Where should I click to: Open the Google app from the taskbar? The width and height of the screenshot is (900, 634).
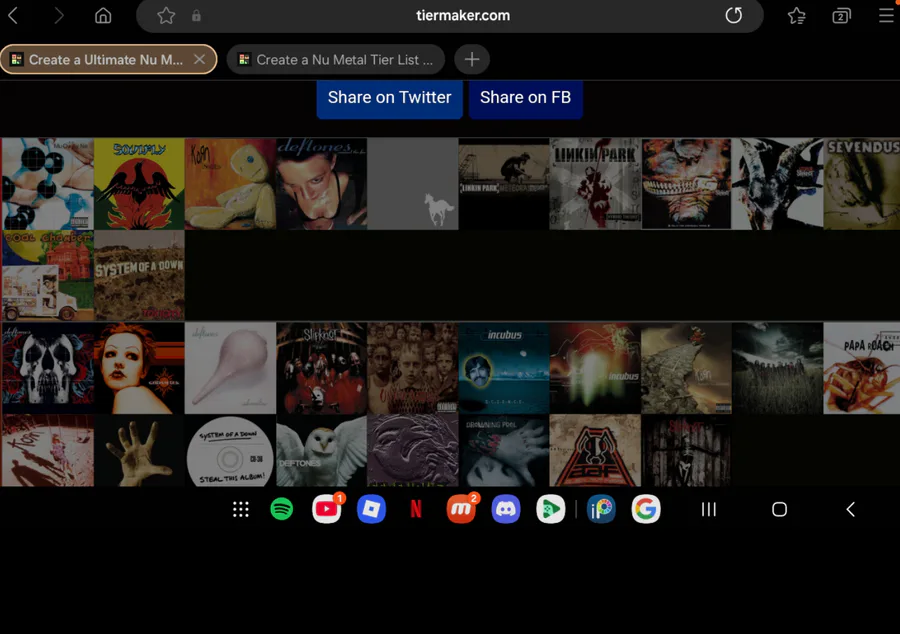pos(646,509)
